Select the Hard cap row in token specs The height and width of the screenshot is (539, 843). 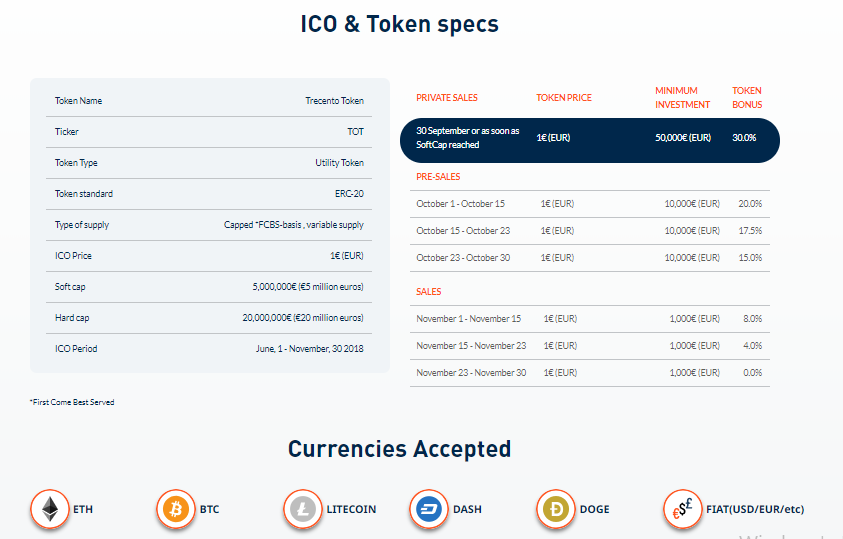(209, 318)
